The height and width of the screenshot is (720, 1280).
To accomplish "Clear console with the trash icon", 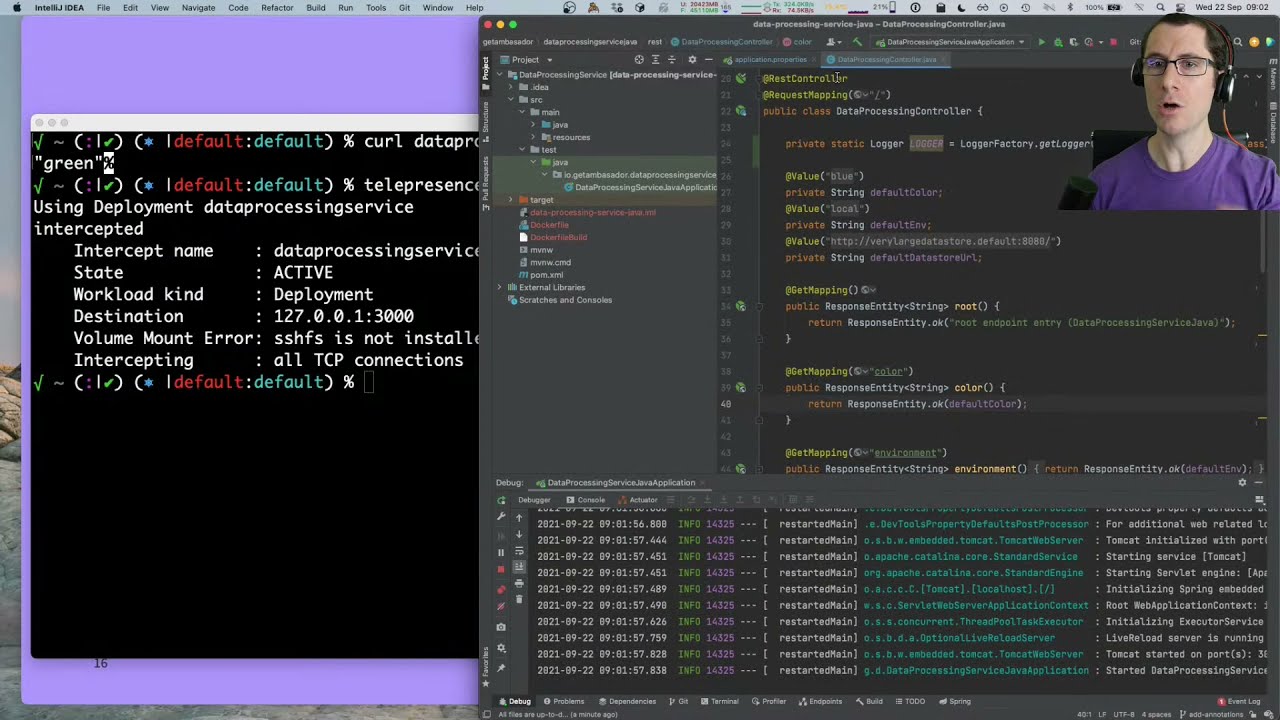I will click(x=519, y=599).
